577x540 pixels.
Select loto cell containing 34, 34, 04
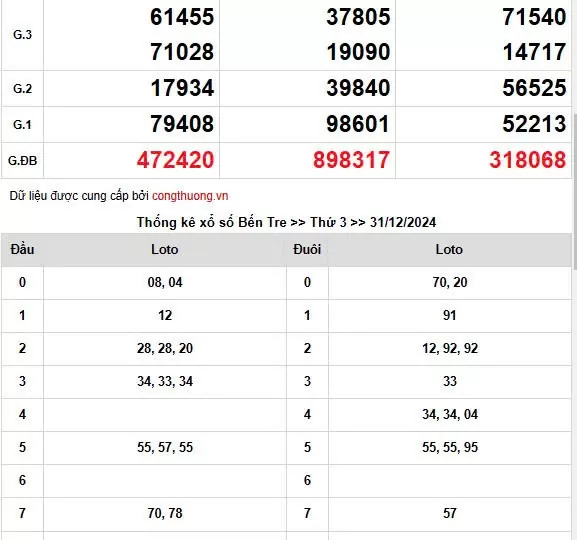450,414
